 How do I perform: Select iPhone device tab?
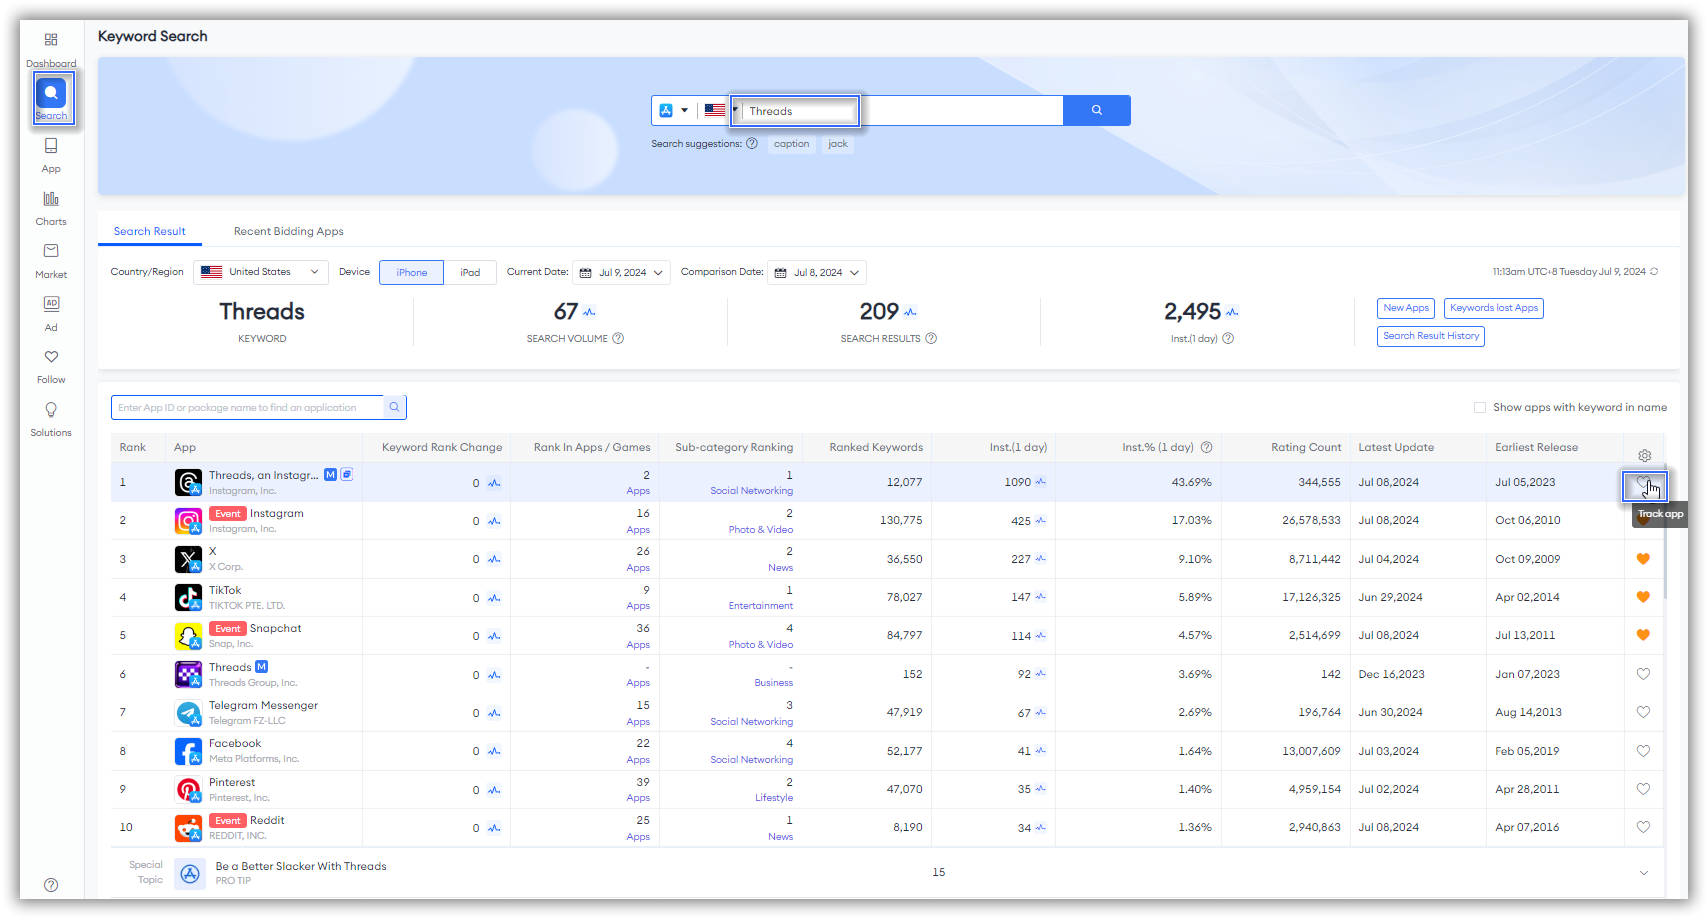(x=412, y=272)
